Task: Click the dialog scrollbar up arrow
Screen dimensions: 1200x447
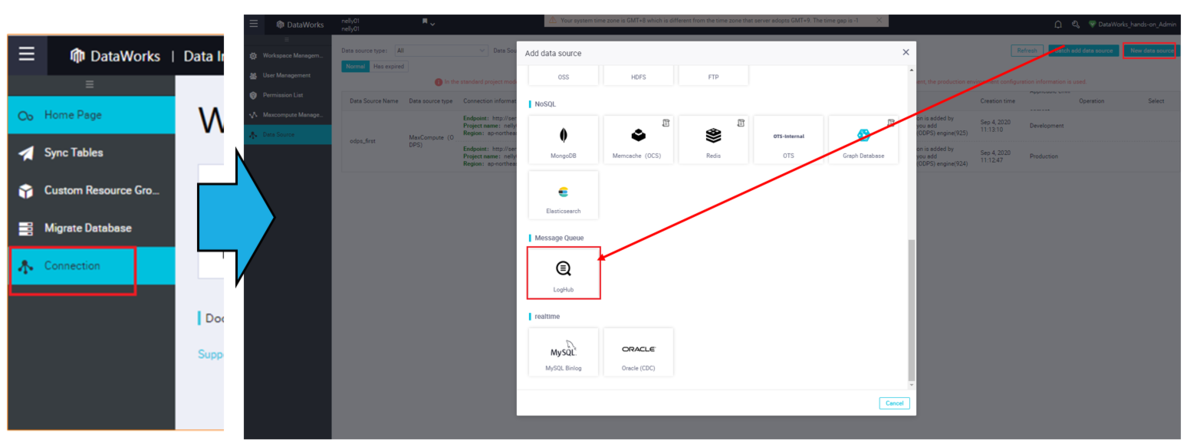Action: click(911, 70)
